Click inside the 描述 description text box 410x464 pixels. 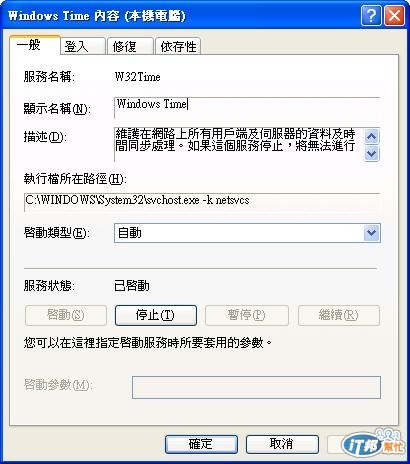coord(238,144)
